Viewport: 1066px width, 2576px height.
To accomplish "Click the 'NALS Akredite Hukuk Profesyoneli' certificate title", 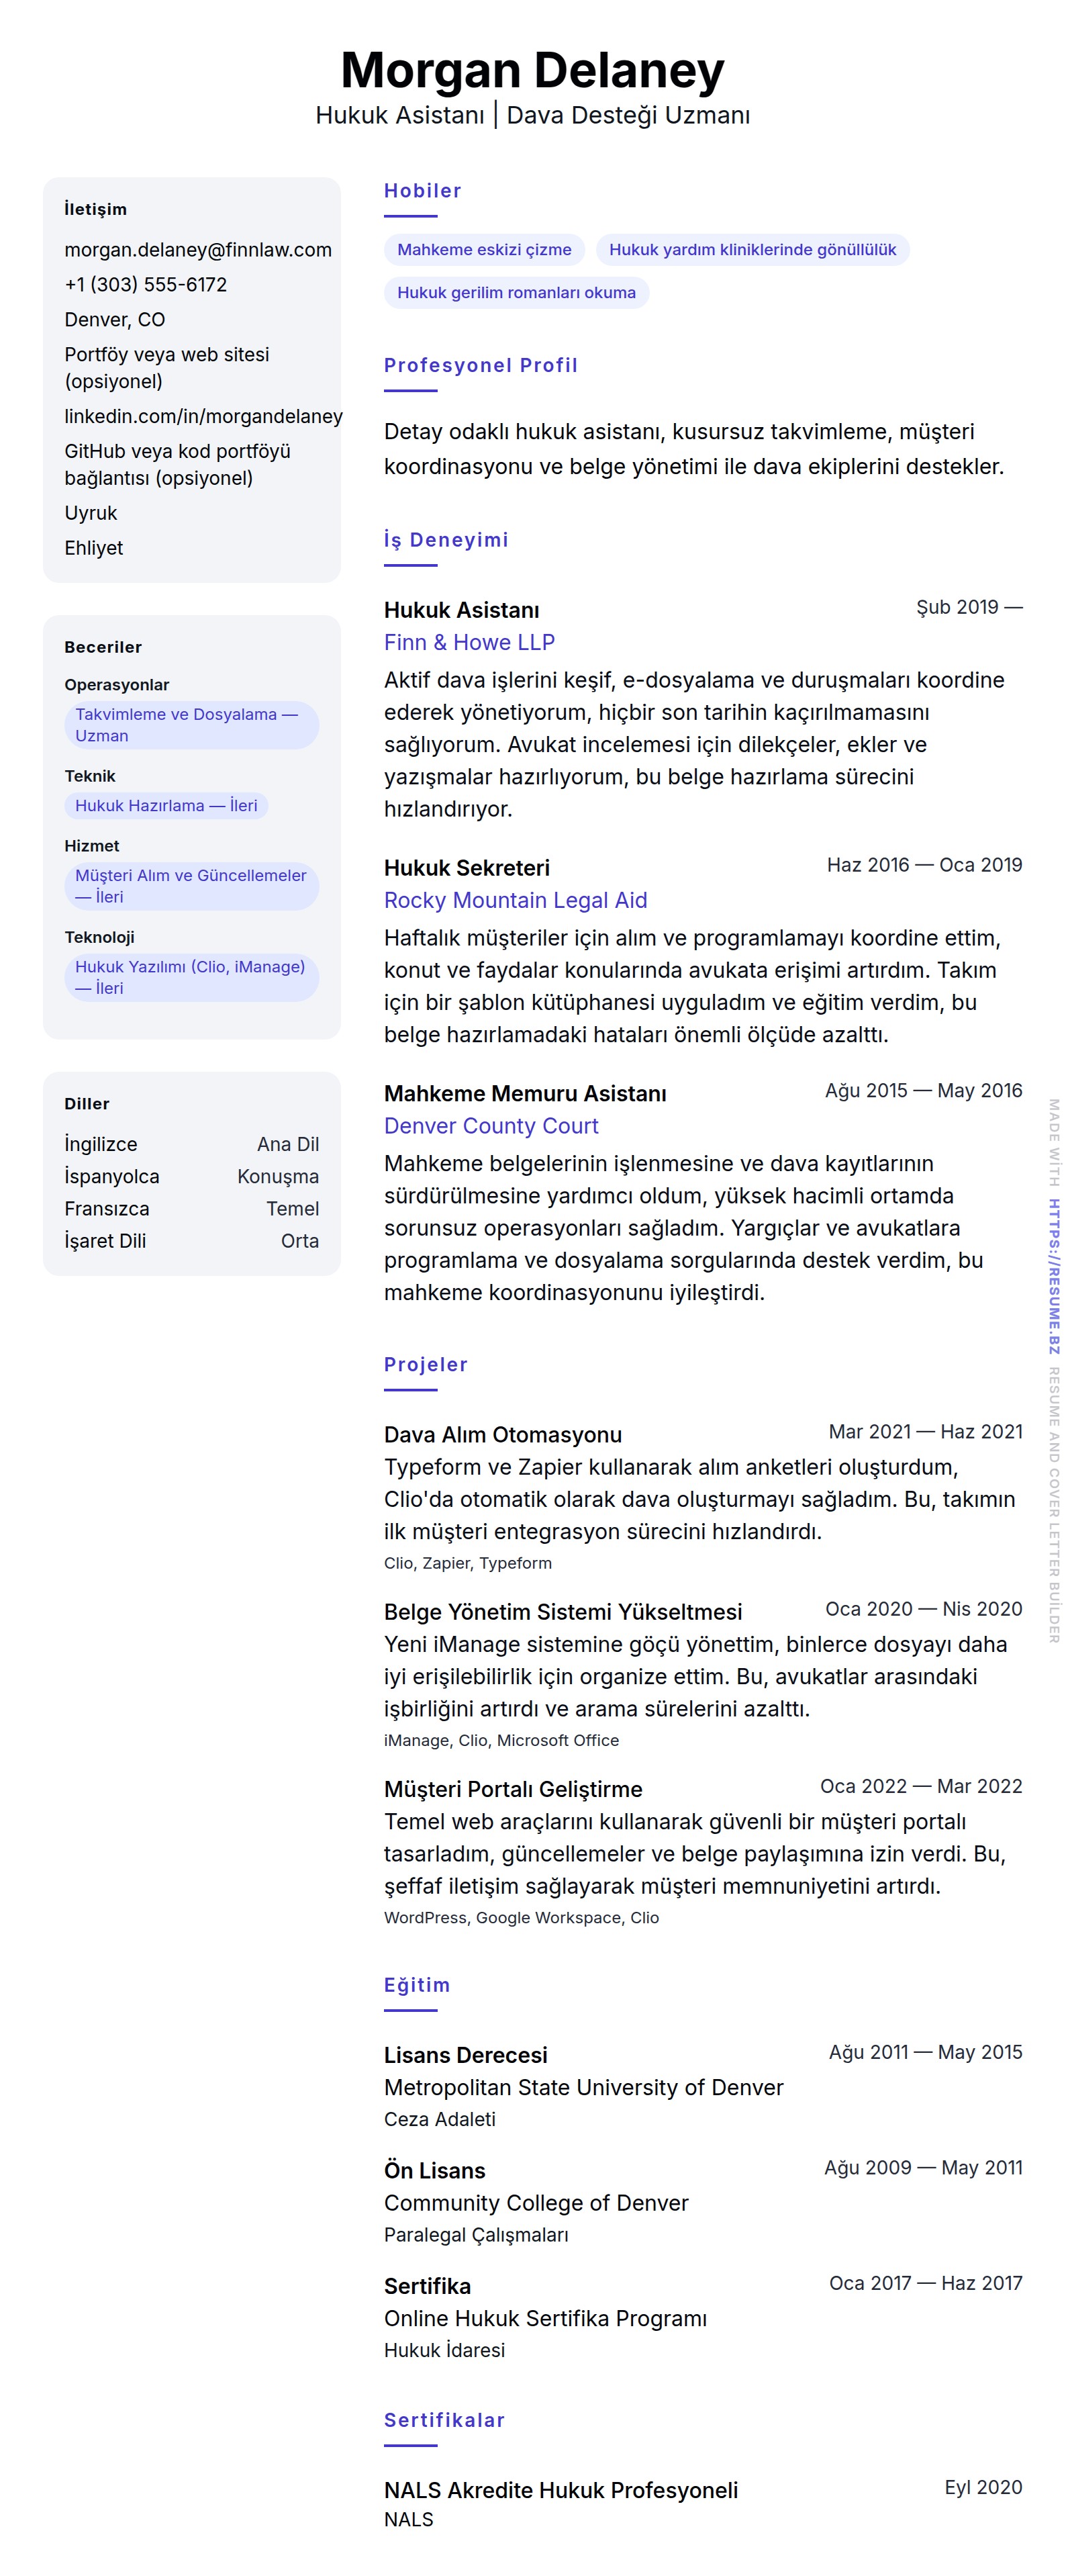I will pyautogui.click(x=560, y=2490).
